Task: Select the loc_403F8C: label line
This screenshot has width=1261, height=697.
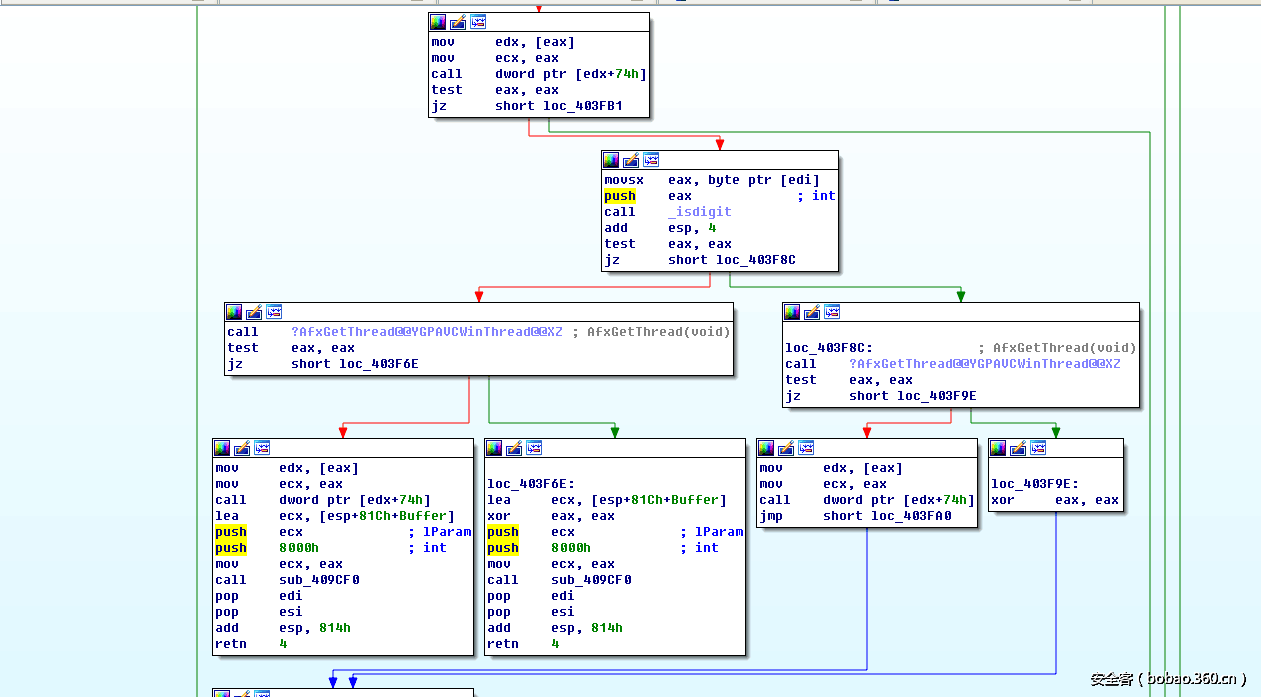Action: (829, 348)
